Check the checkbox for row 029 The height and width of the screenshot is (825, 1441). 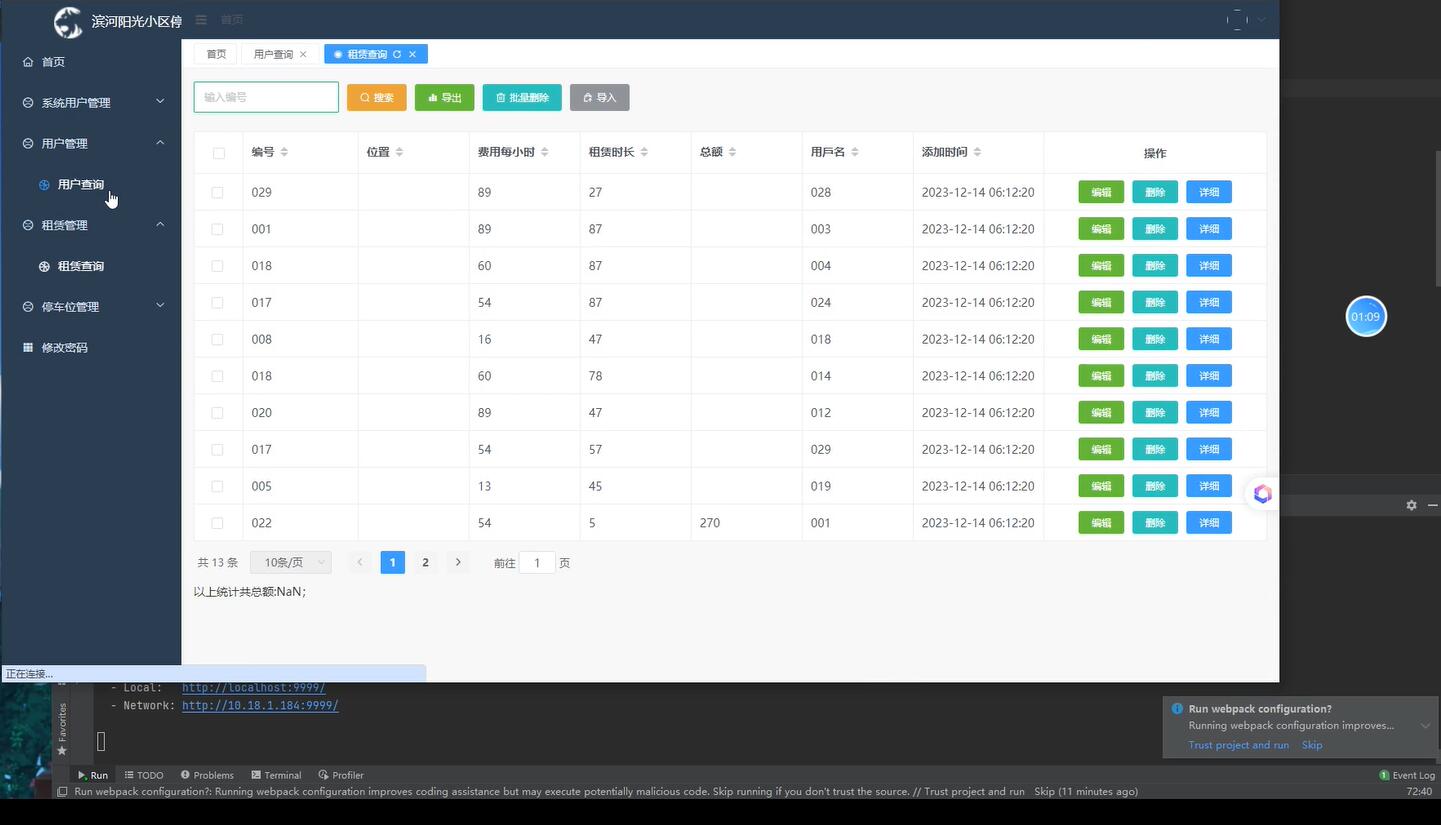217,192
